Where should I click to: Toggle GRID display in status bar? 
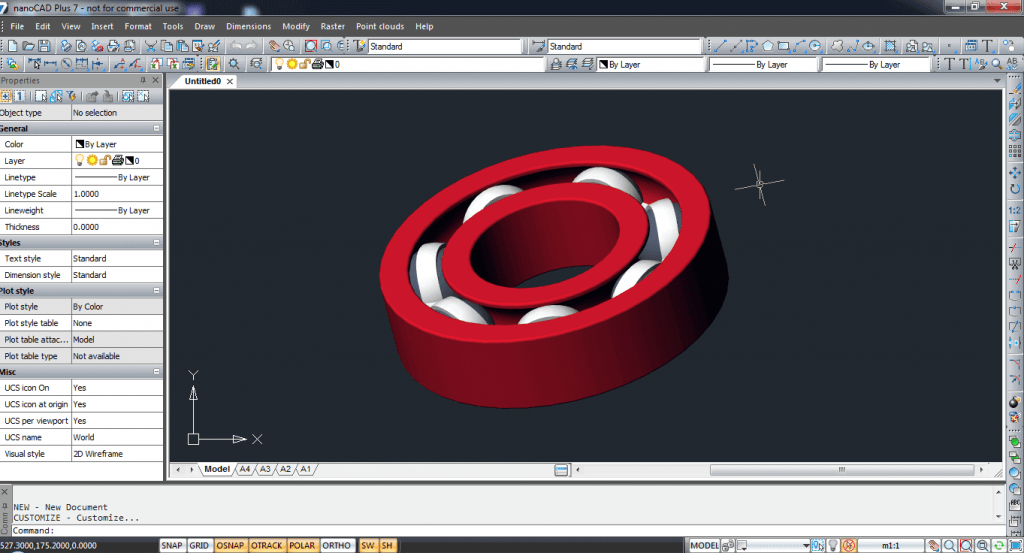click(200, 545)
